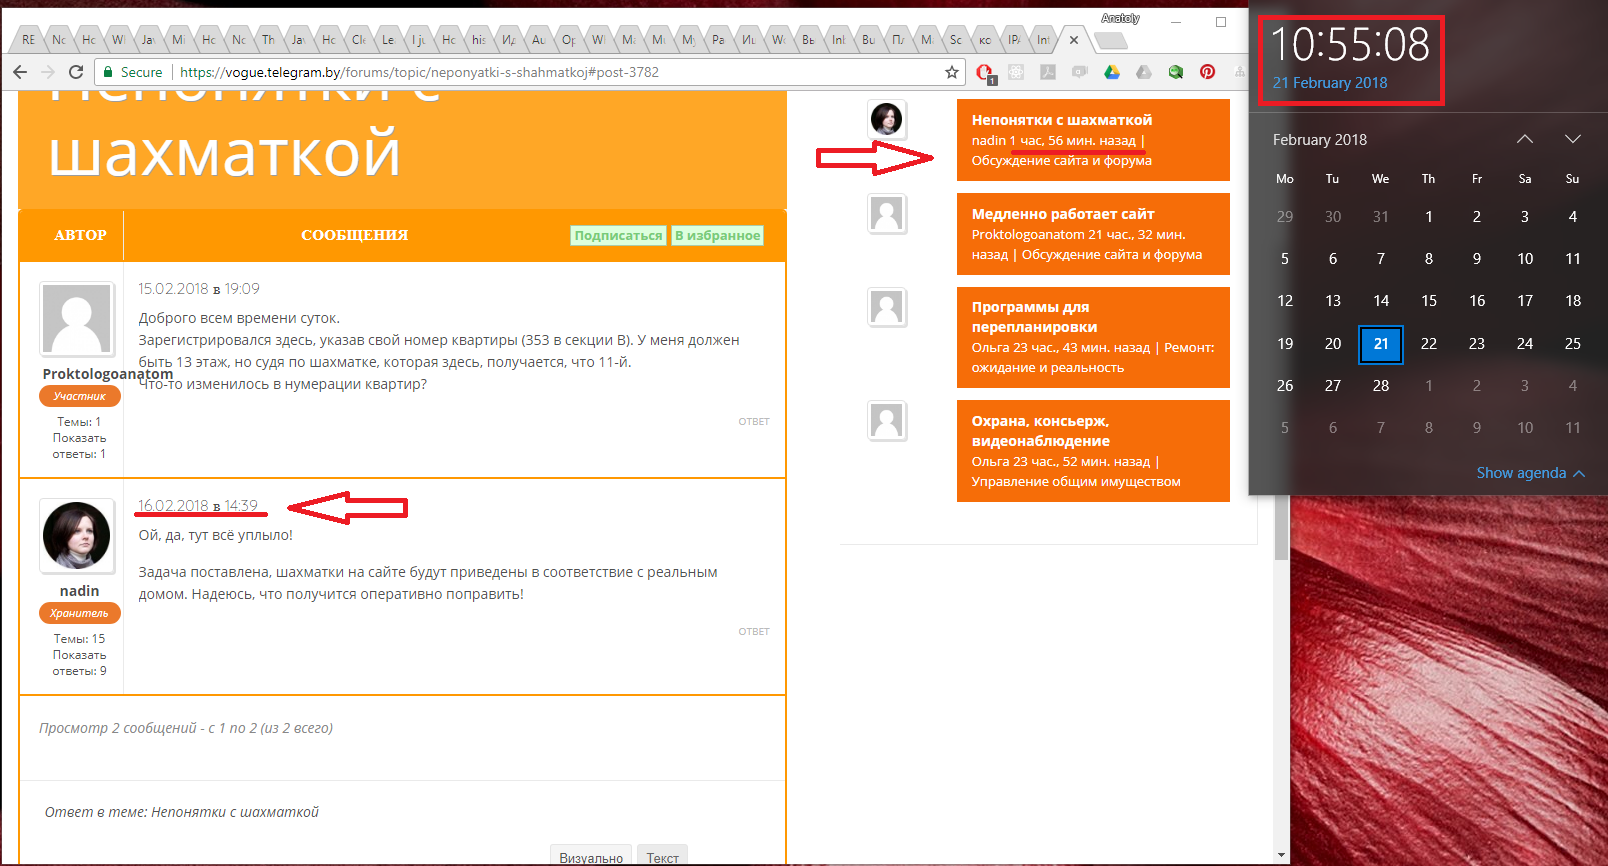Select February 22 in the calendar
Image resolution: width=1608 pixels, height=866 pixels.
(x=1429, y=344)
